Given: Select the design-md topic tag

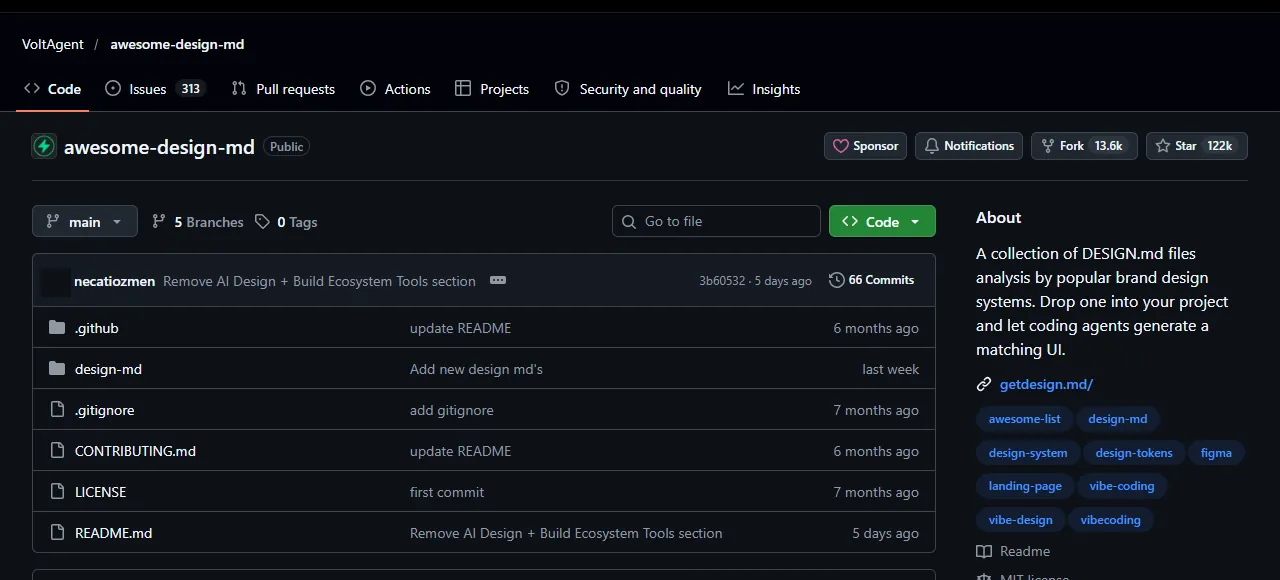Looking at the screenshot, I should [1118, 419].
